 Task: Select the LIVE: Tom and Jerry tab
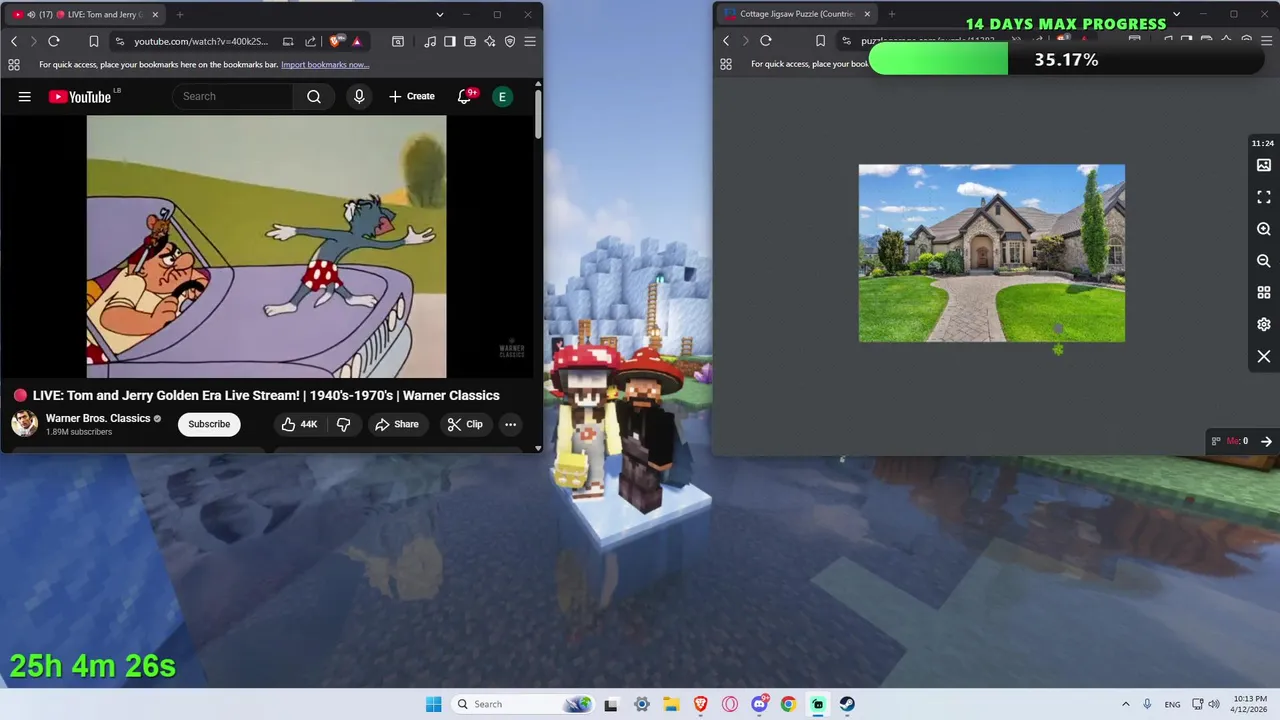86,14
